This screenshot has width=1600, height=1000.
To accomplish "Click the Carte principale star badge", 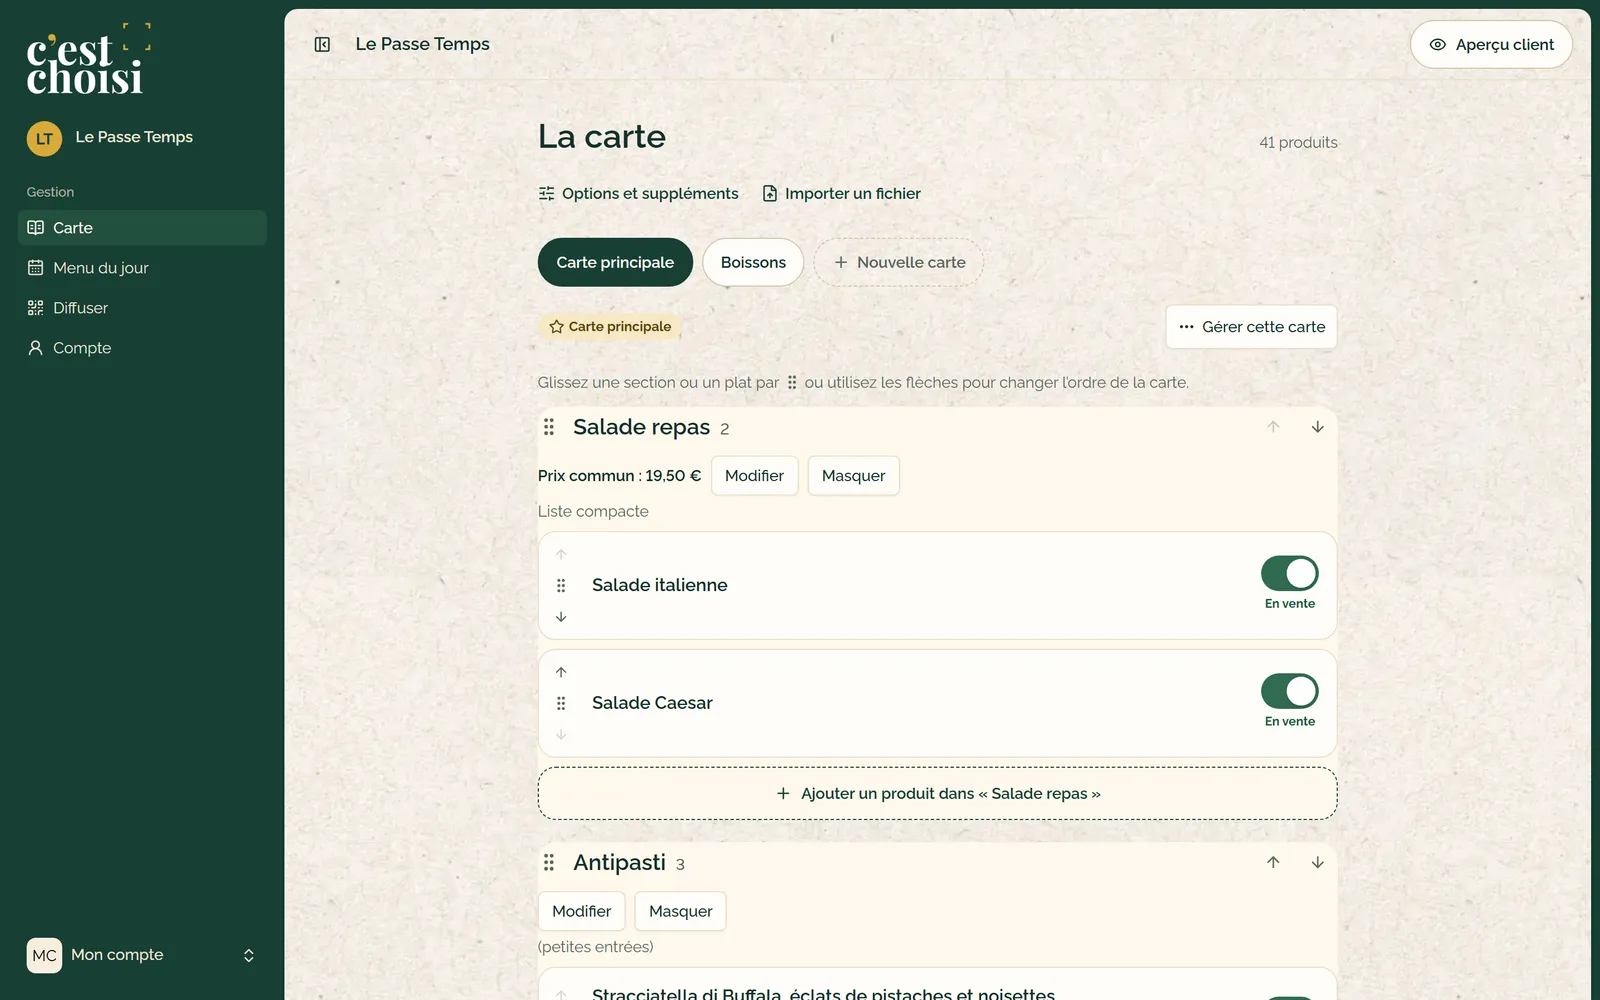I will (x=610, y=327).
